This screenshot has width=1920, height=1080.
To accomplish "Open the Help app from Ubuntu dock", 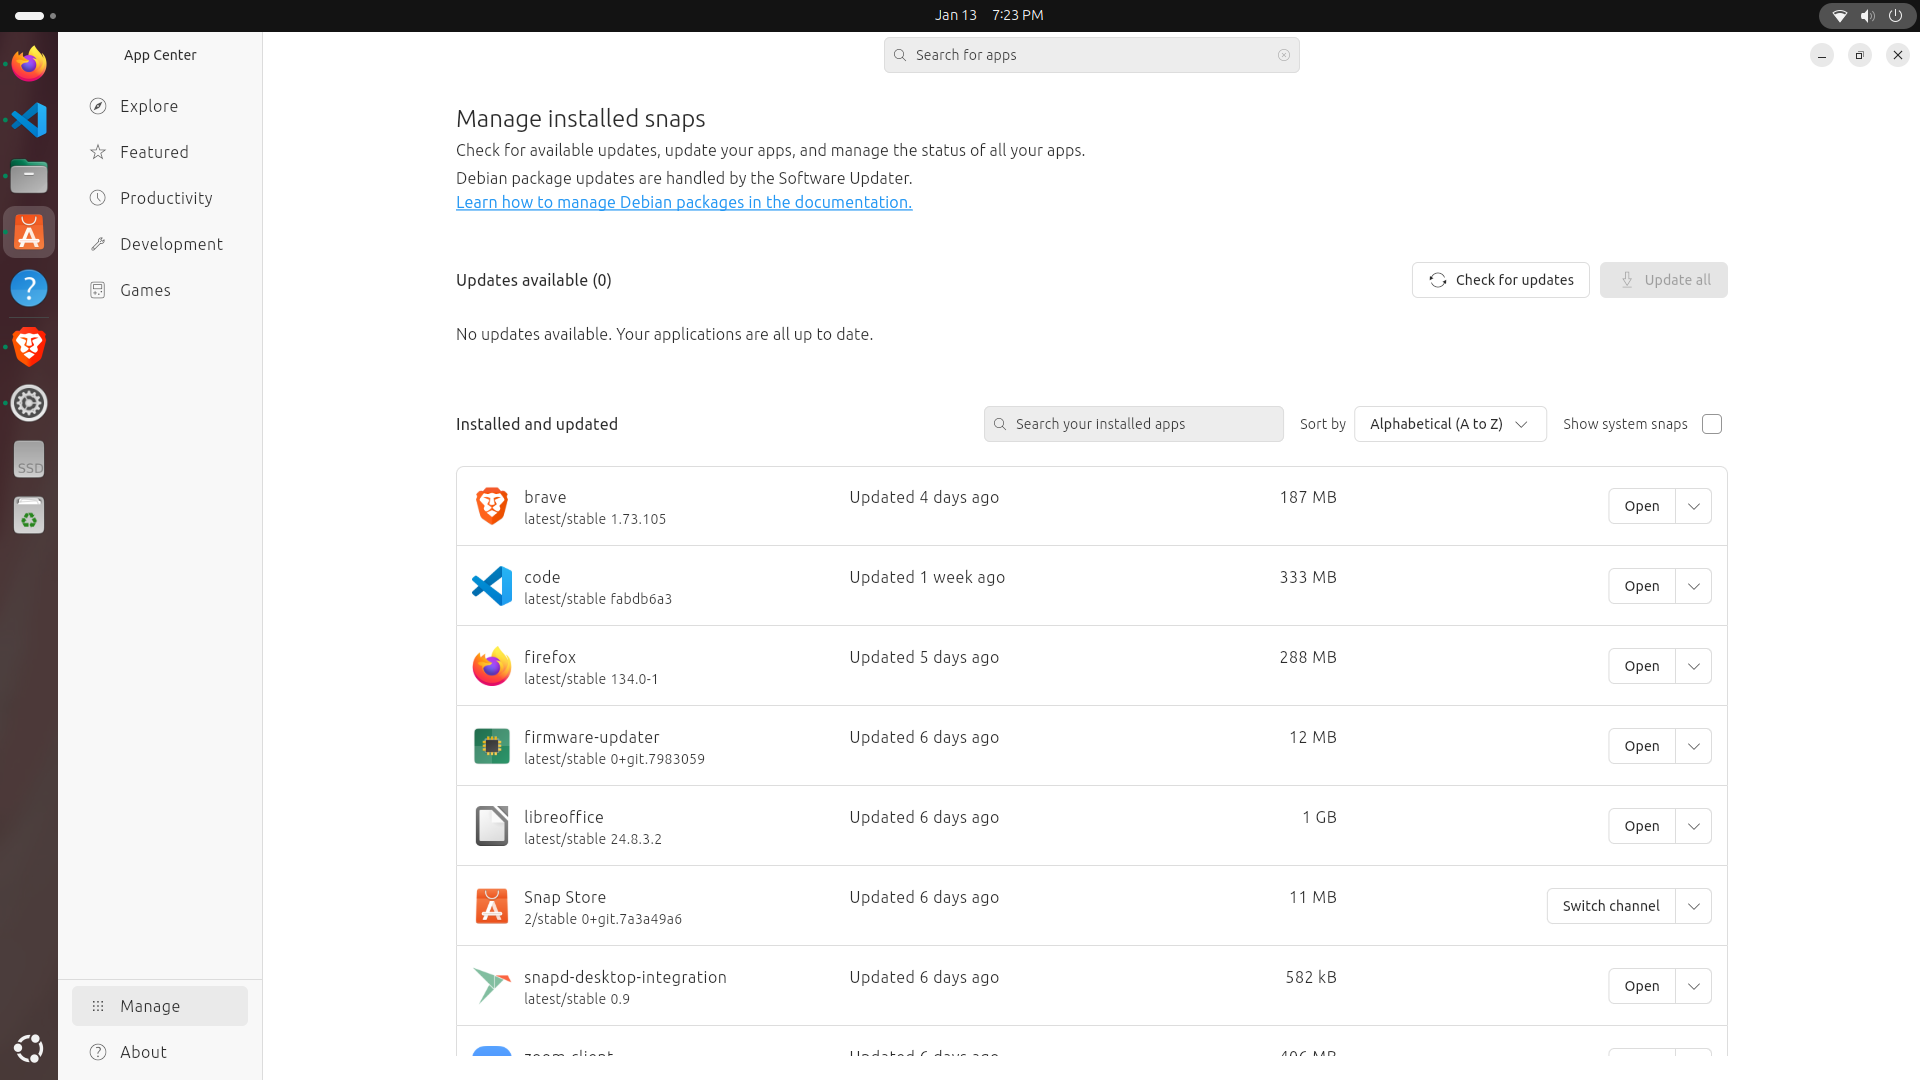I will point(29,289).
